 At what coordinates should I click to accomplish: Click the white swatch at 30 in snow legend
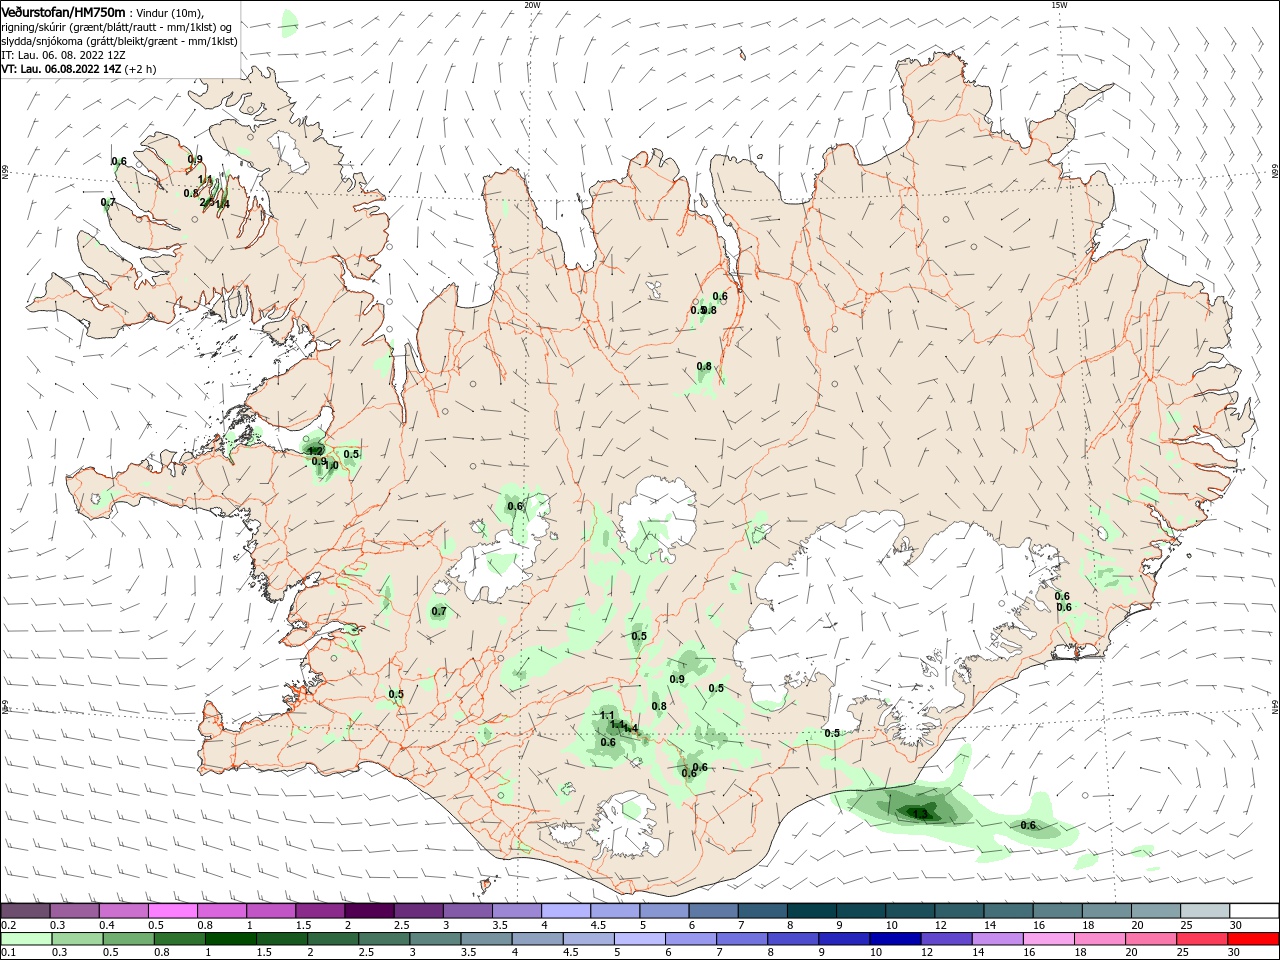pos(1254,911)
